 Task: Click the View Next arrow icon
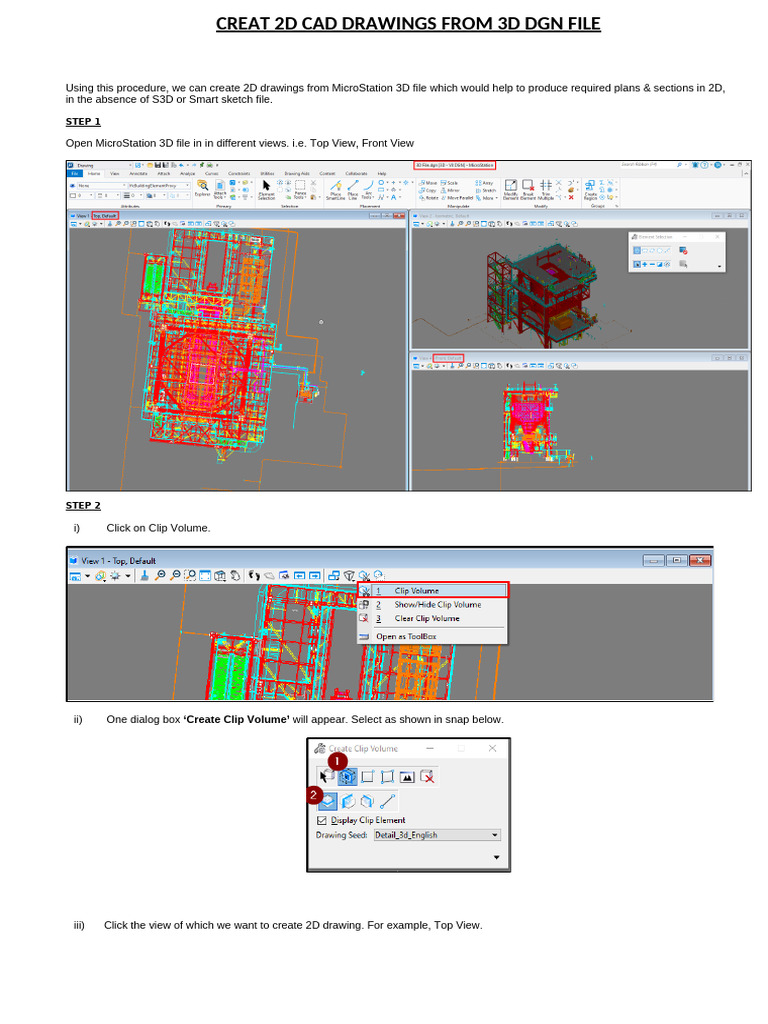(x=315, y=576)
